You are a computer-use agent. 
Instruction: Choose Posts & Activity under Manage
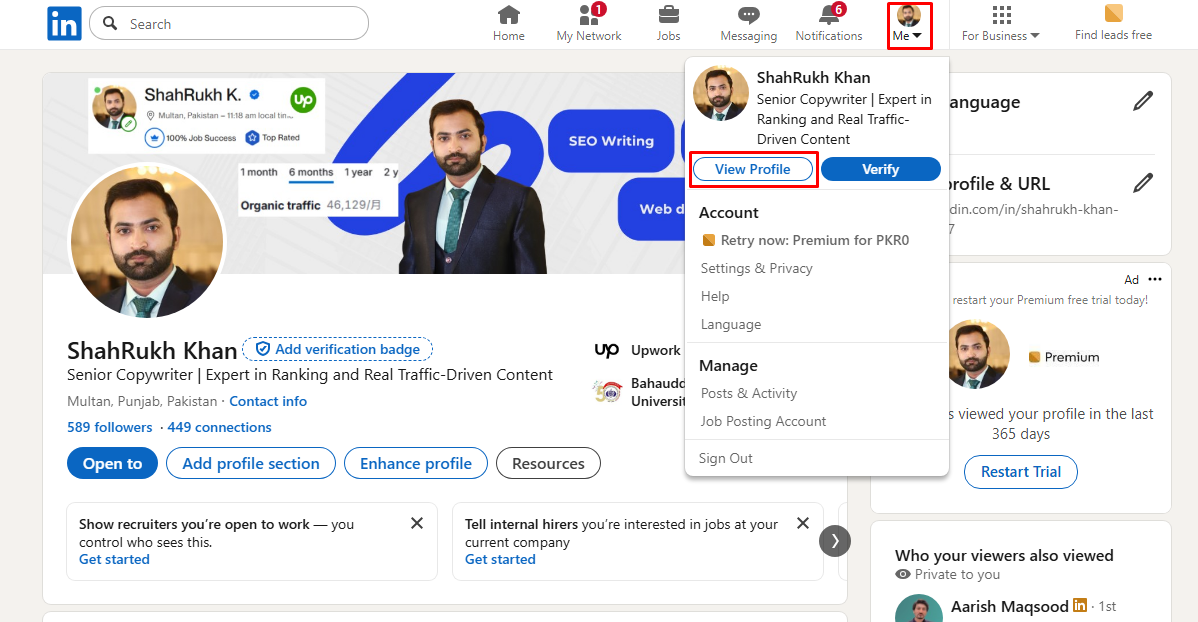click(750, 392)
